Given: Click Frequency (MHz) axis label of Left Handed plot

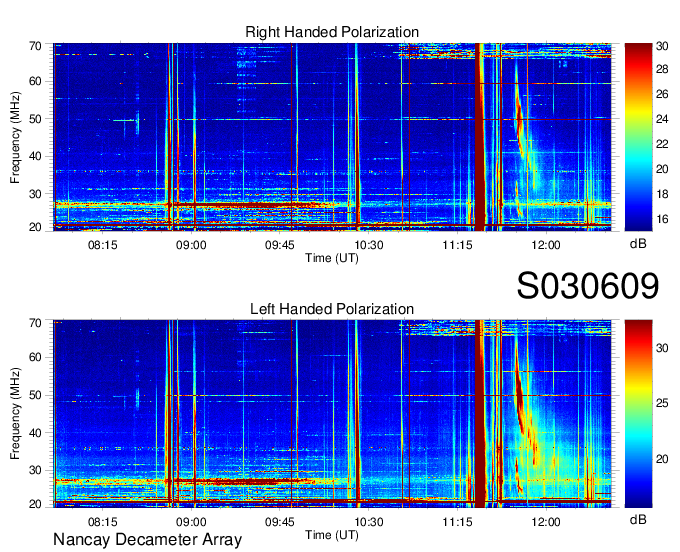Looking at the screenshot, I should pos(15,414).
